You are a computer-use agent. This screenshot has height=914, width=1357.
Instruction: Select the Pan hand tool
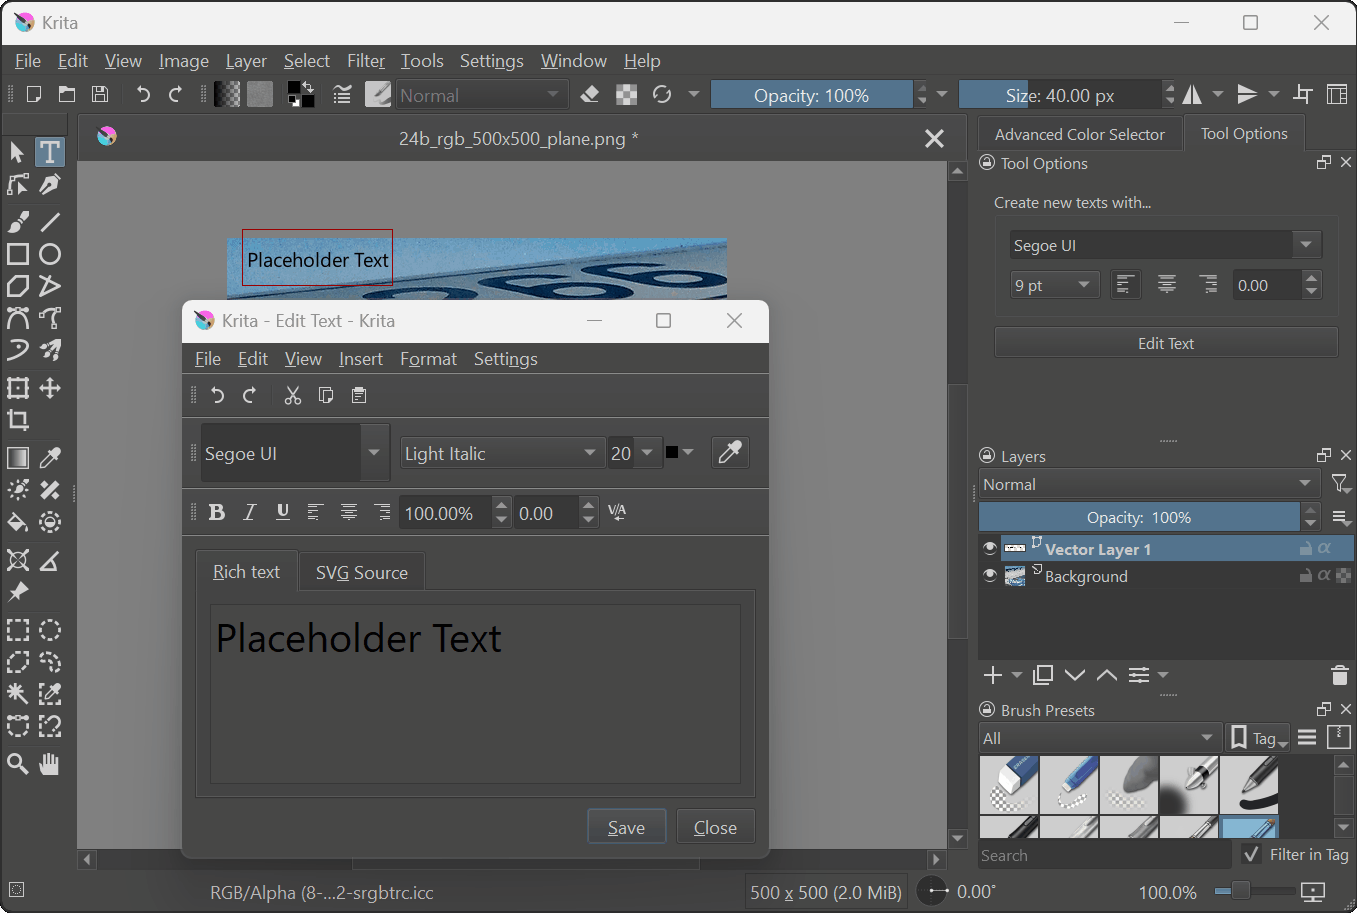click(49, 765)
